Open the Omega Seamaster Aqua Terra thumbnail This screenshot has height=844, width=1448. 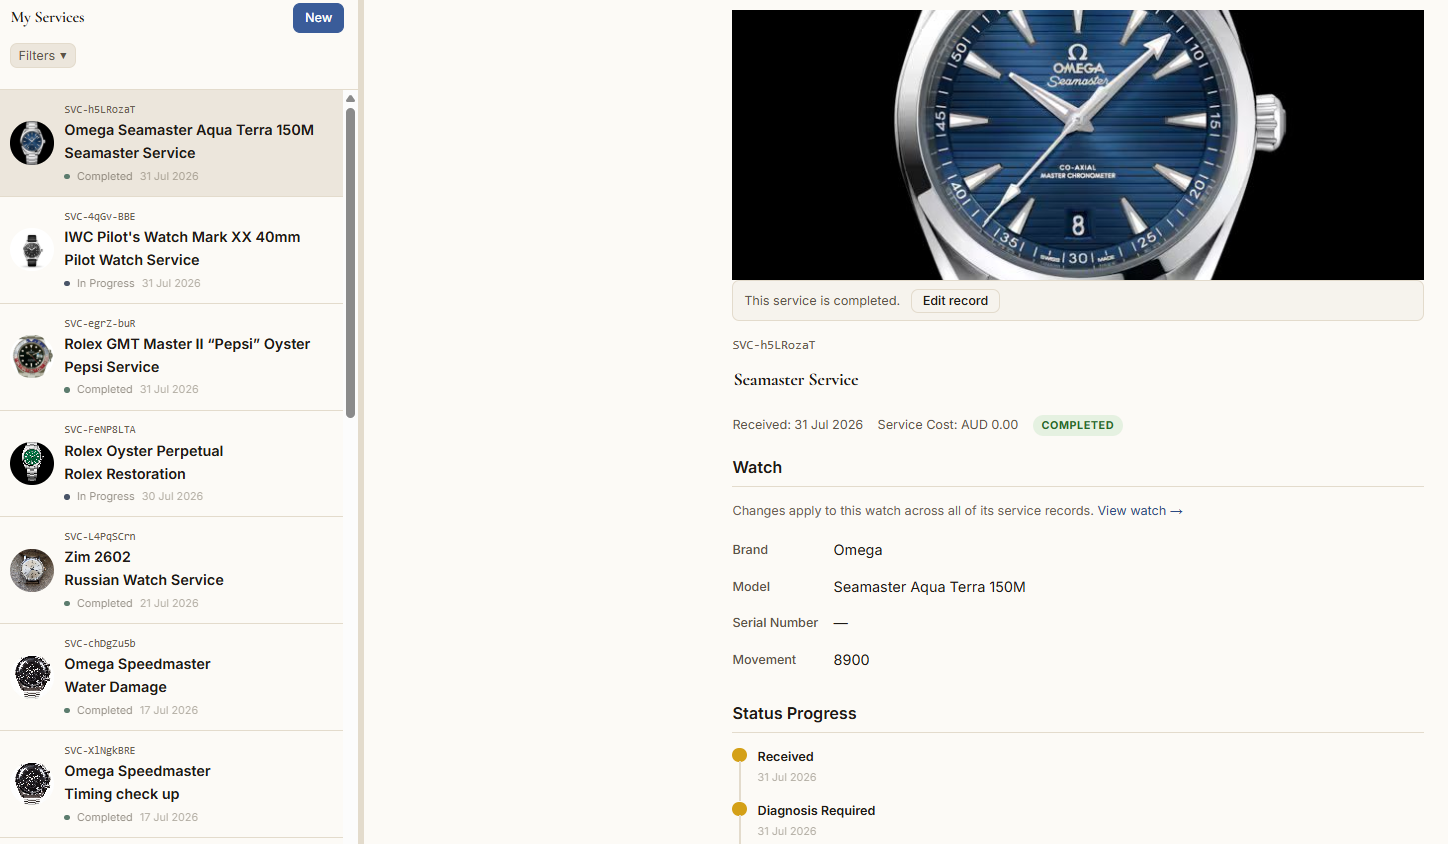click(x=32, y=143)
